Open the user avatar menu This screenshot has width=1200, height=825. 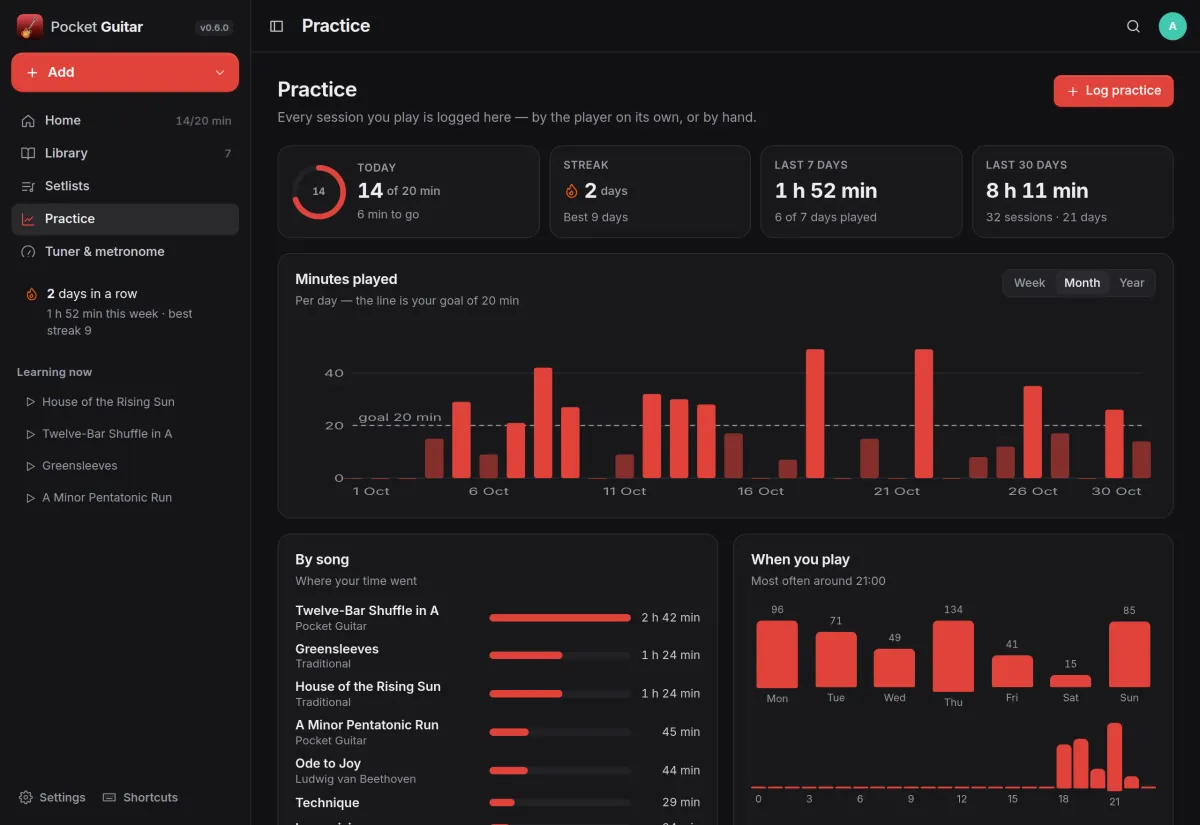[1172, 26]
